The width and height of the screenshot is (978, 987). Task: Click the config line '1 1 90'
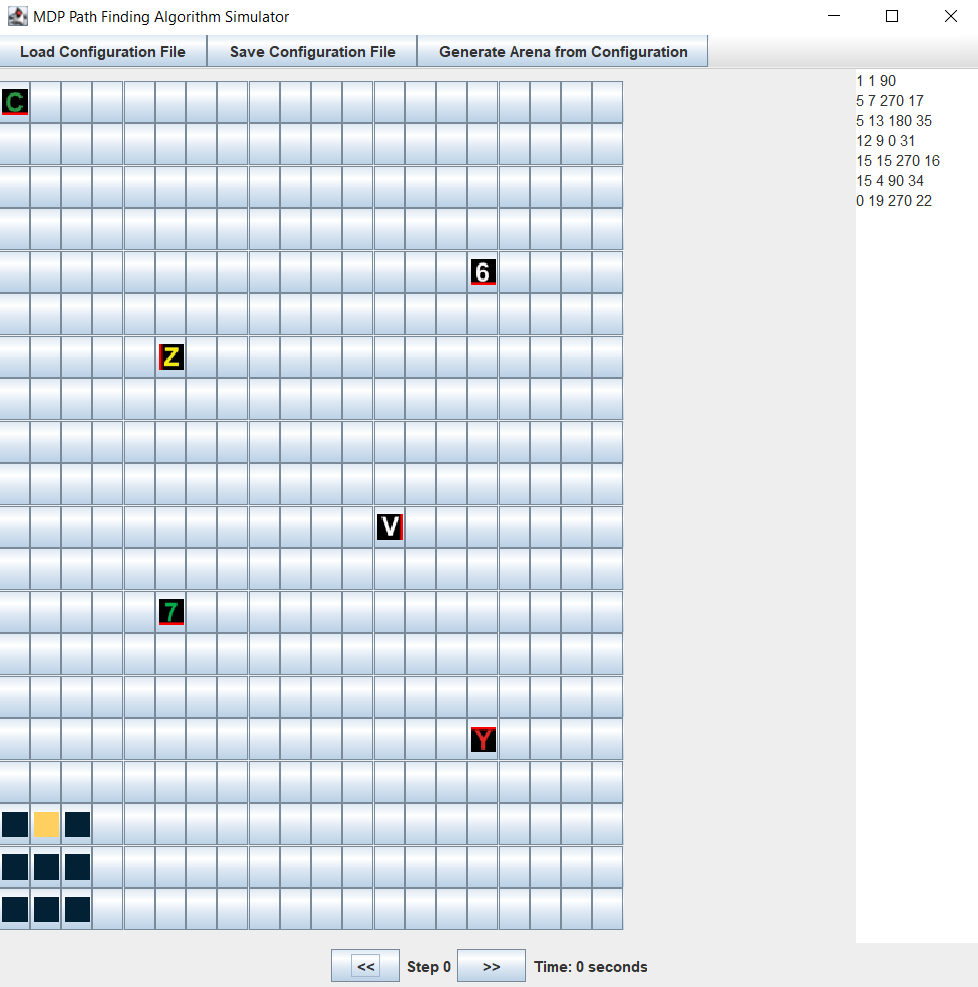(x=876, y=81)
